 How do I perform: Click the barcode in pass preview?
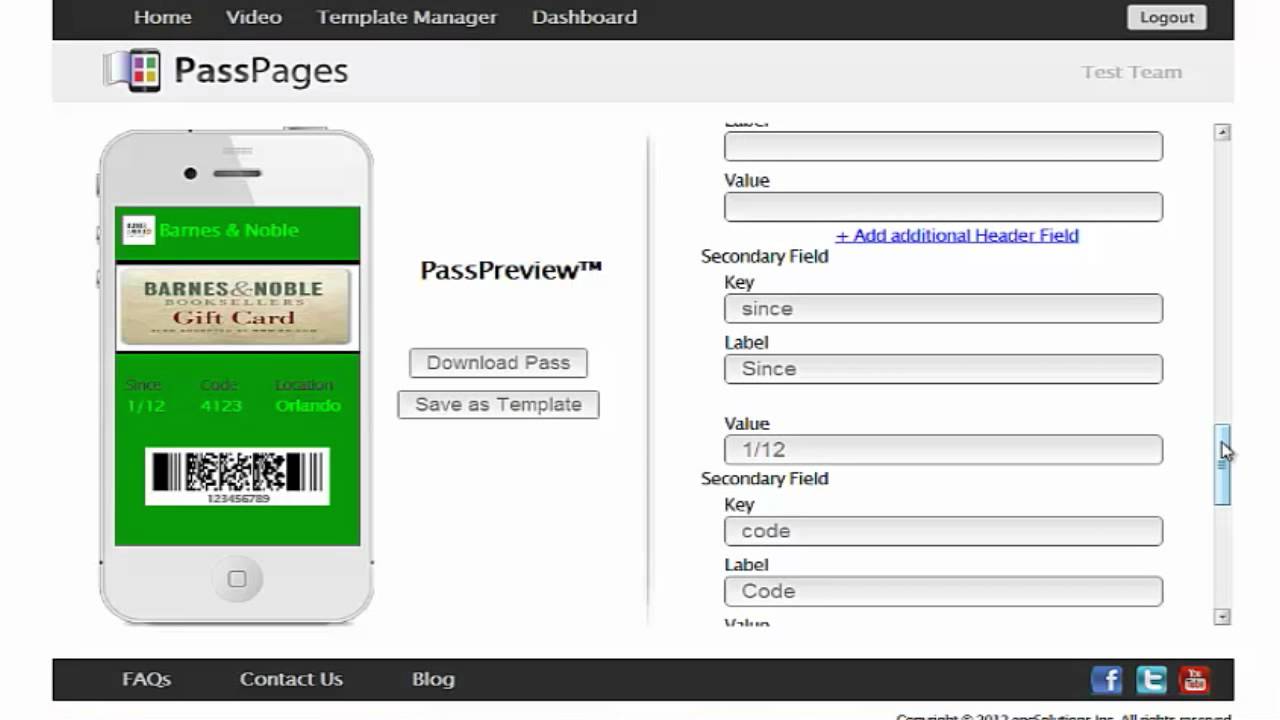coord(237,476)
